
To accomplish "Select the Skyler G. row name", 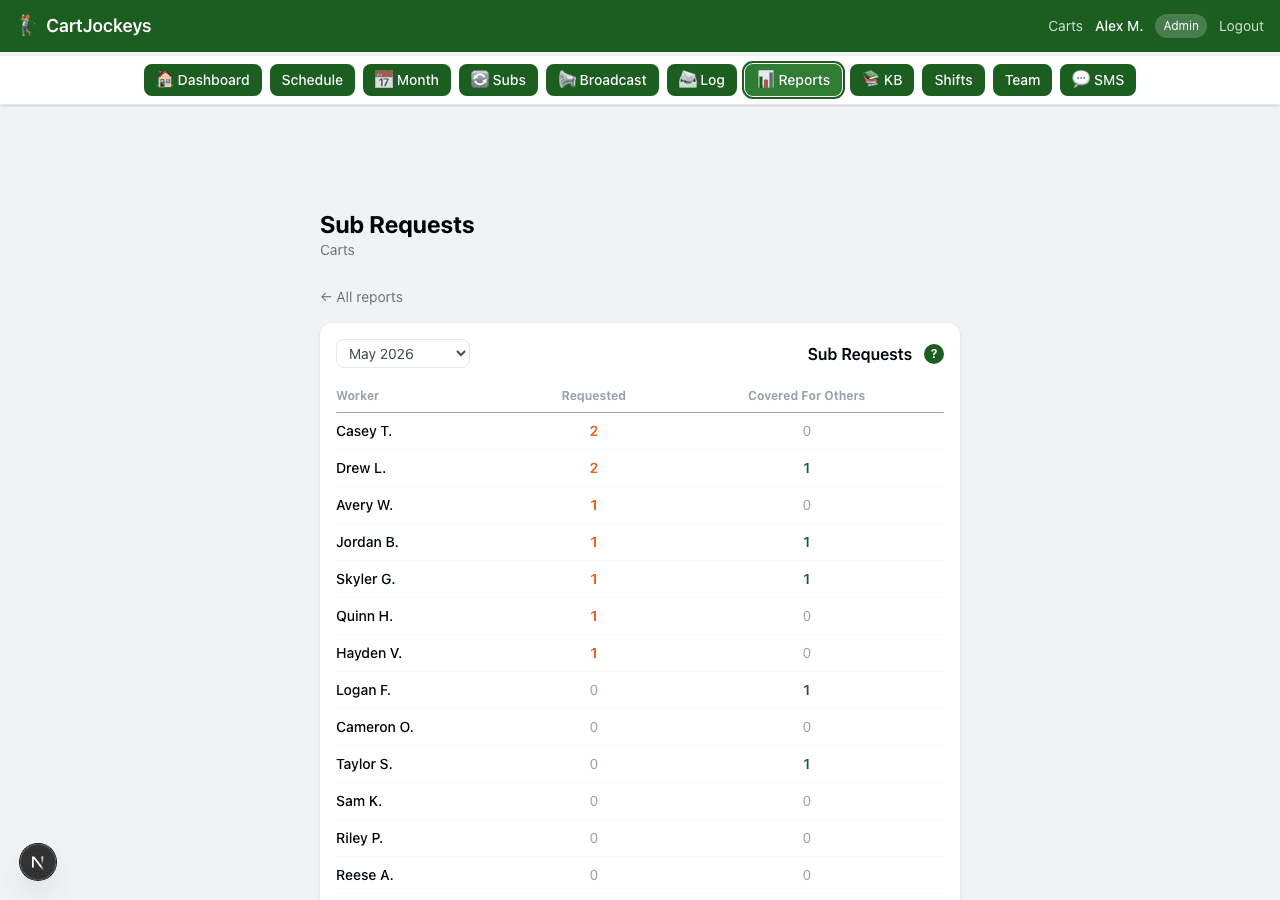I will (365, 579).
